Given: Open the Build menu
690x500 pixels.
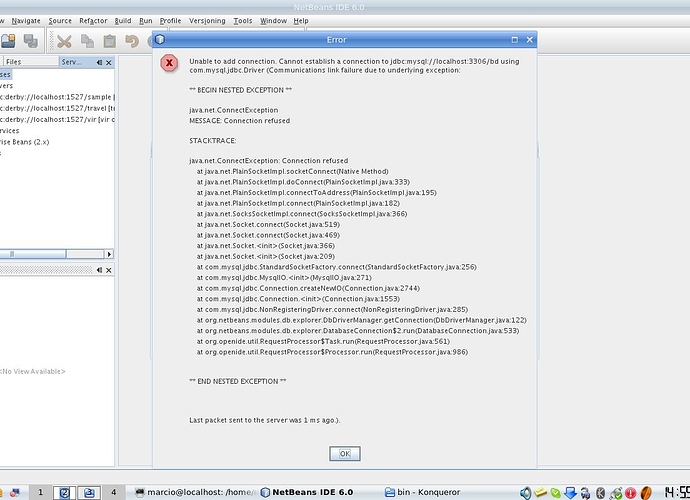Looking at the screenshot, I should pyautogui.click(x=123, y=21).
